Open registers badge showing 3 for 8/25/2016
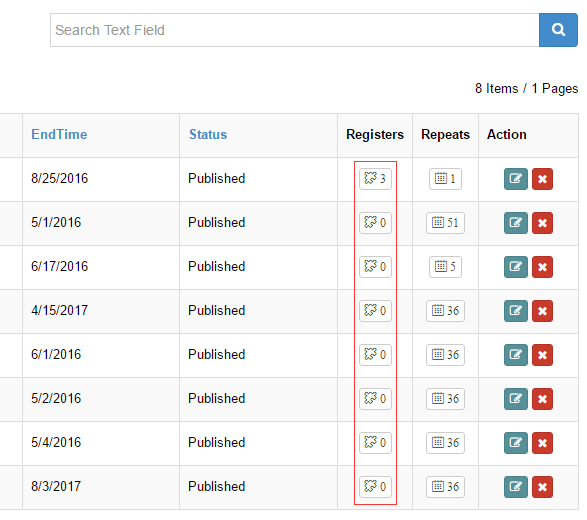The width and height of the screenshot is (587, 520). click(x=375, y=179)
